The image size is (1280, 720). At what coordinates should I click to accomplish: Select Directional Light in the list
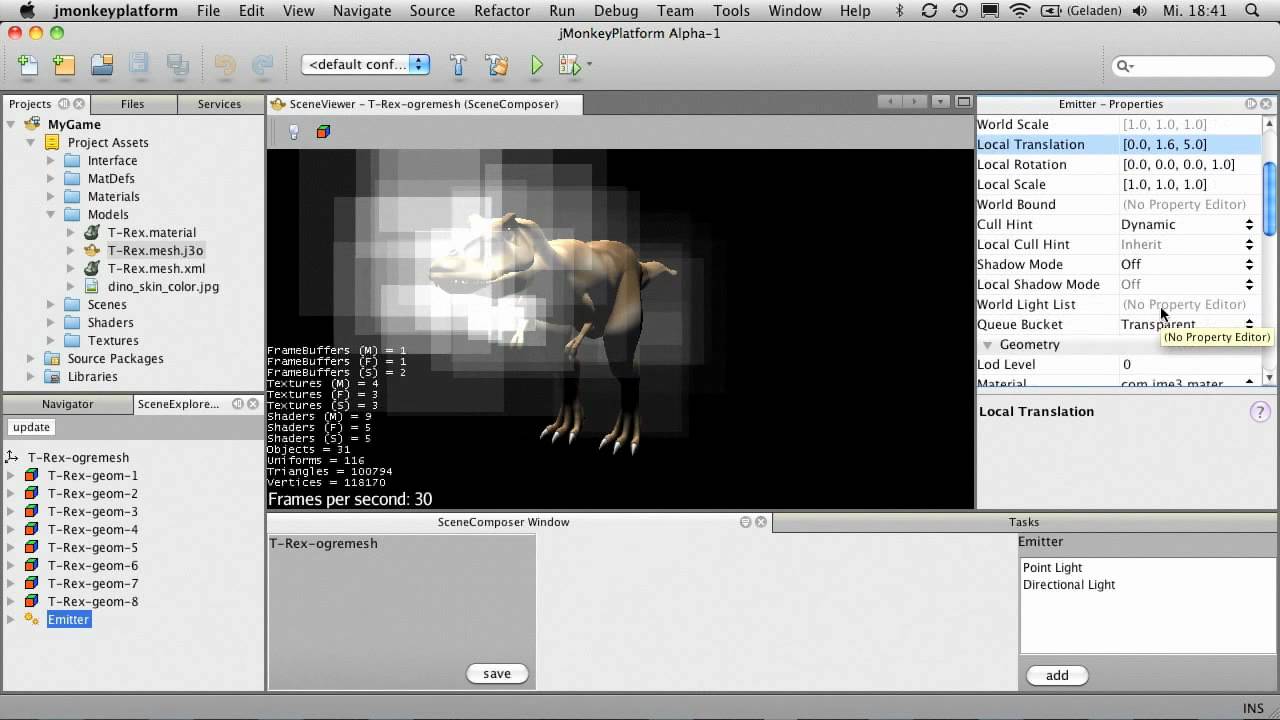(1069, 585)
